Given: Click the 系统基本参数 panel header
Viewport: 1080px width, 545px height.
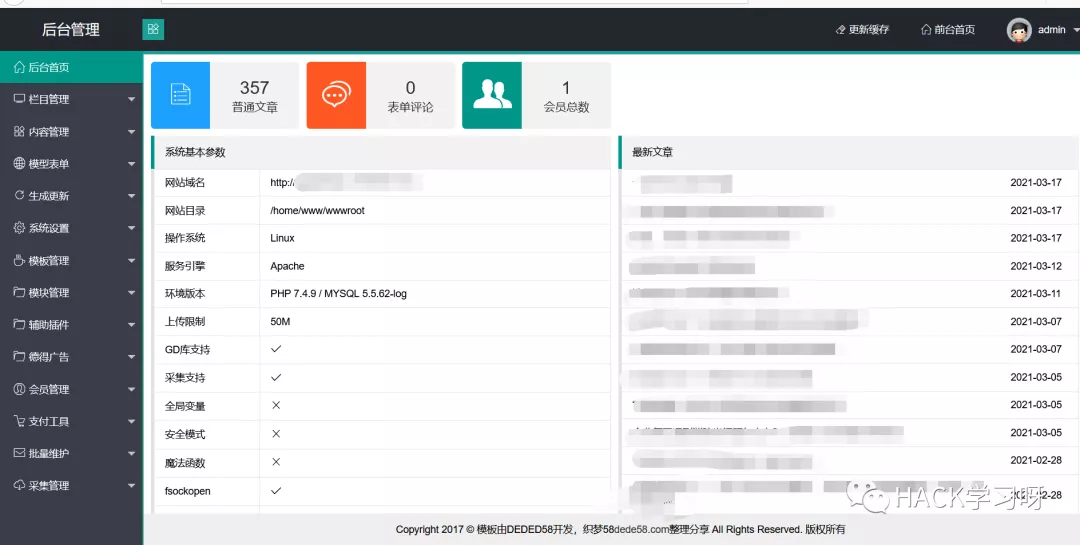Looking at the screenshot, I should click(381, 152).
